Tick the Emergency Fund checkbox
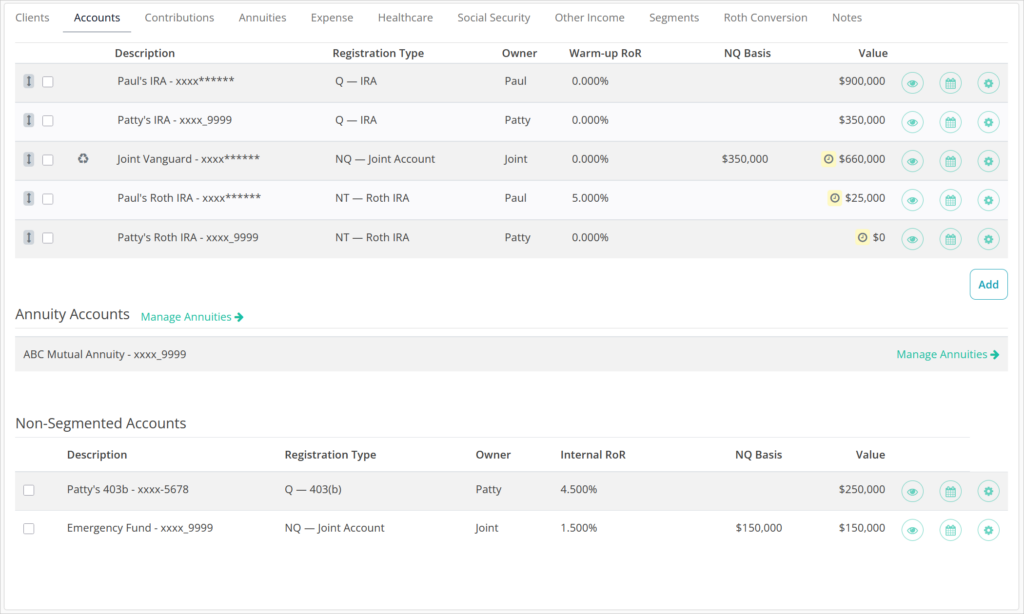1024x614 pixels. (x=29, y=528)
